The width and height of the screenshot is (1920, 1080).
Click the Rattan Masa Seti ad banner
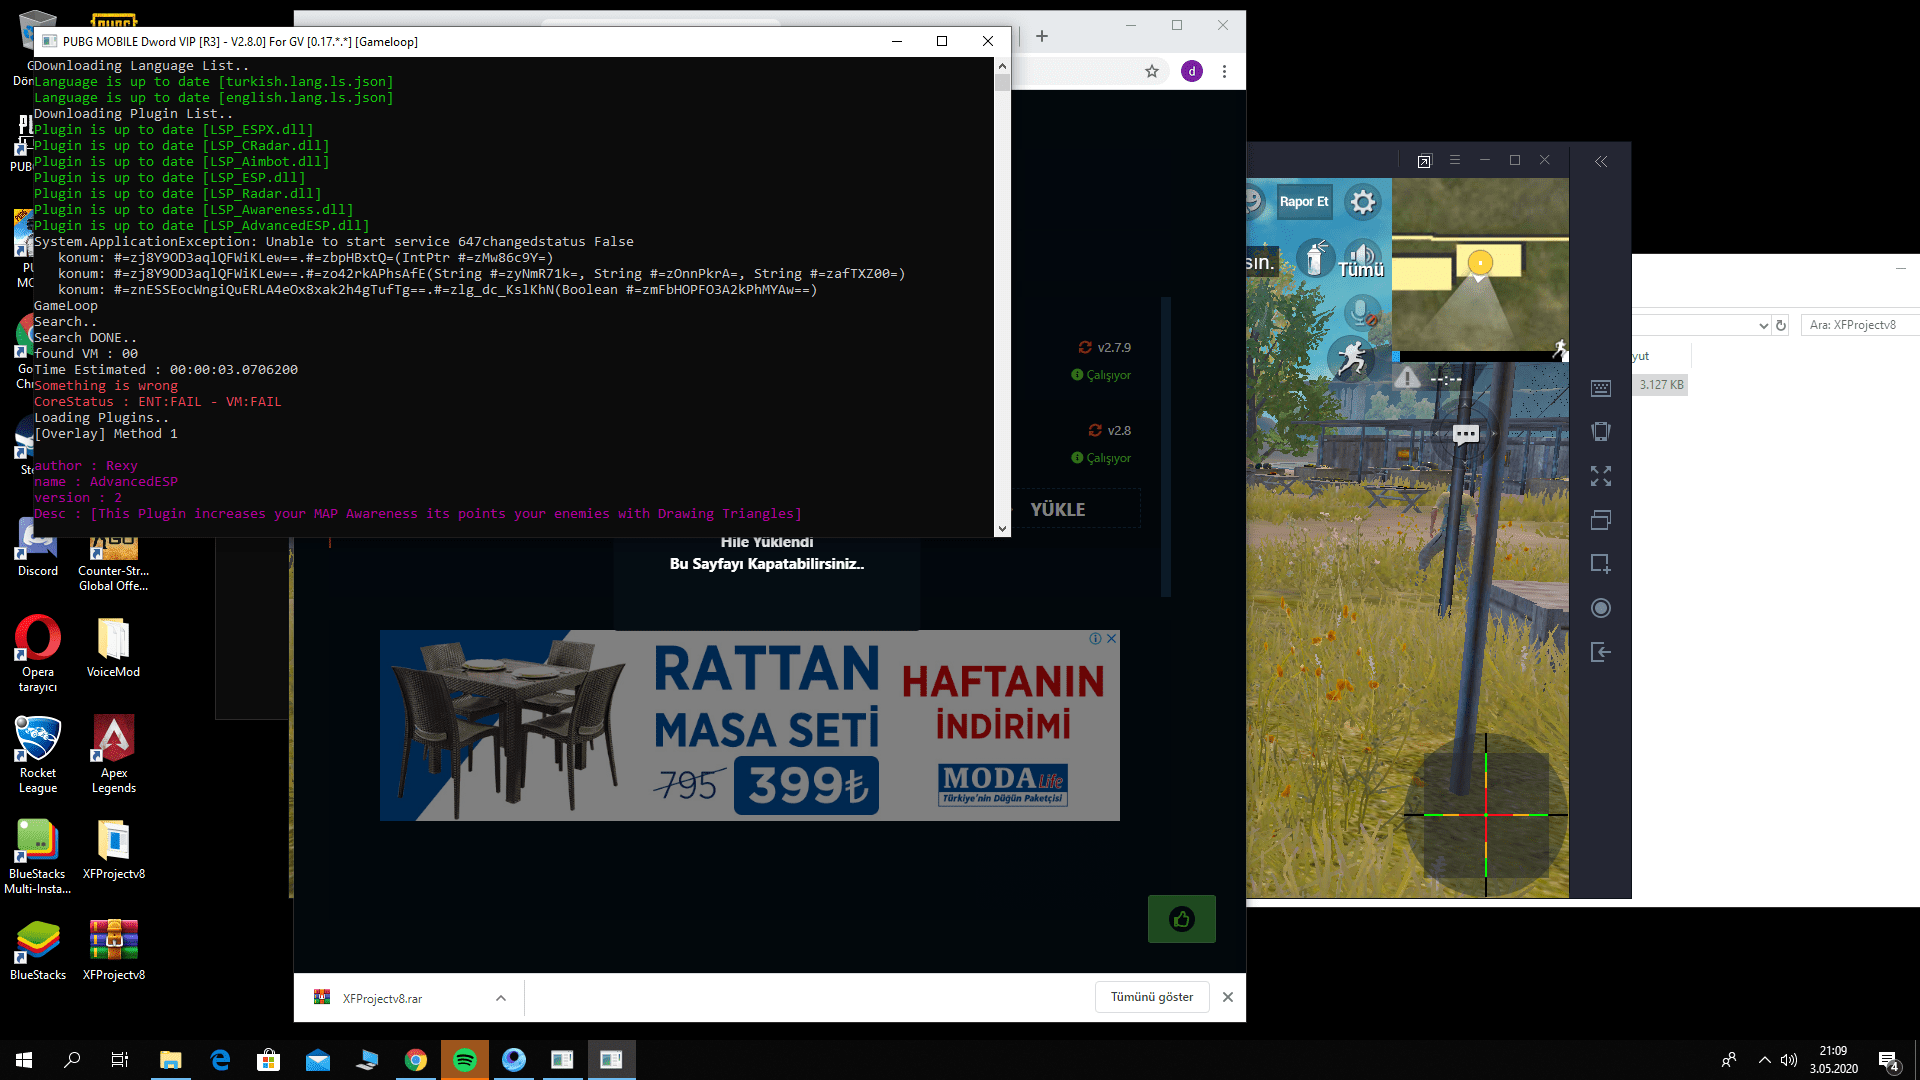point(750,725)
